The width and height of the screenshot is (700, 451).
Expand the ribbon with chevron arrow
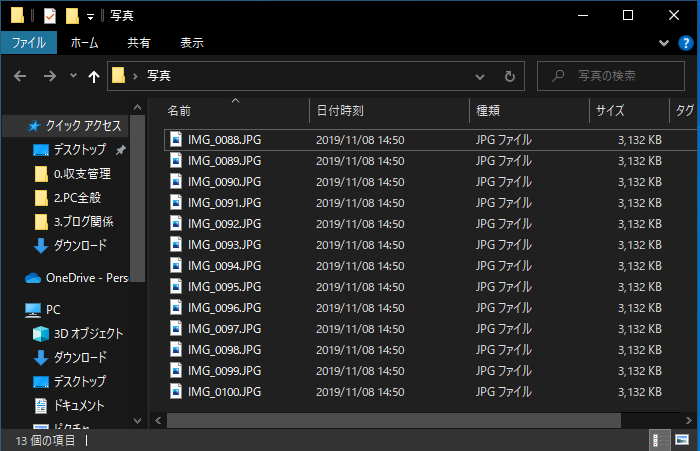point(665,43)
